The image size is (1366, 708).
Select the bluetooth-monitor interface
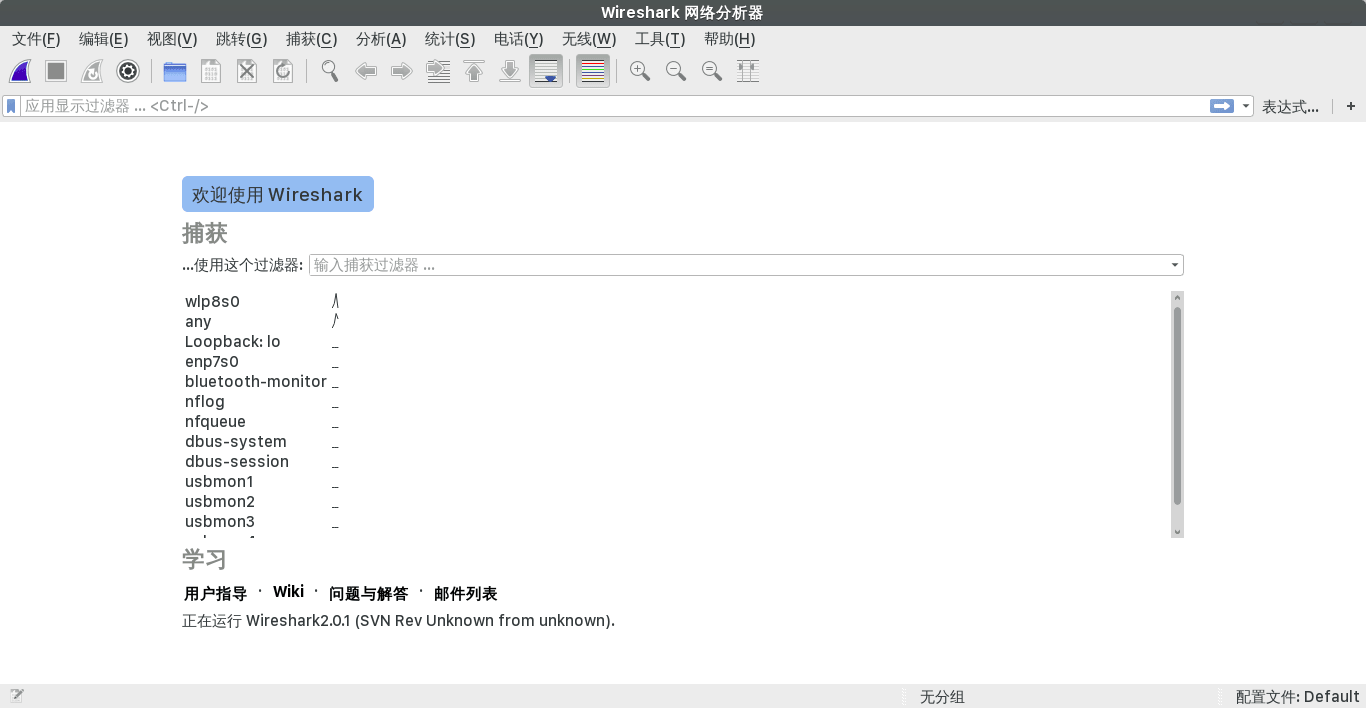256,381
